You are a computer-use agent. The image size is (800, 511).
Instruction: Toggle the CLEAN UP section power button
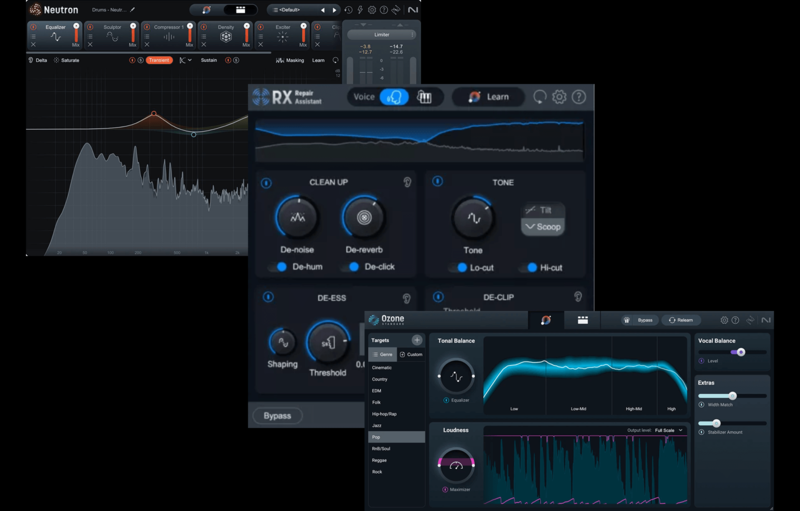(266, 183)
